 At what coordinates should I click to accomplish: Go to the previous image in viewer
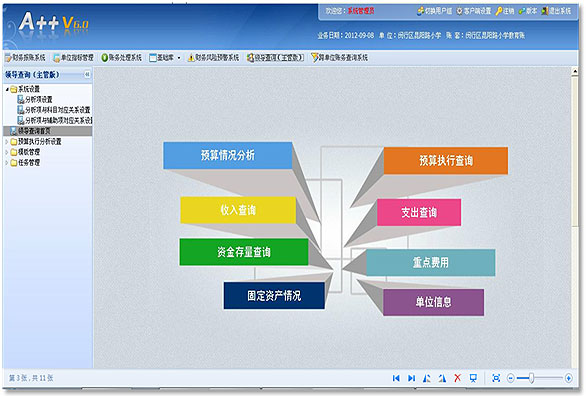[x=396, y=378]
